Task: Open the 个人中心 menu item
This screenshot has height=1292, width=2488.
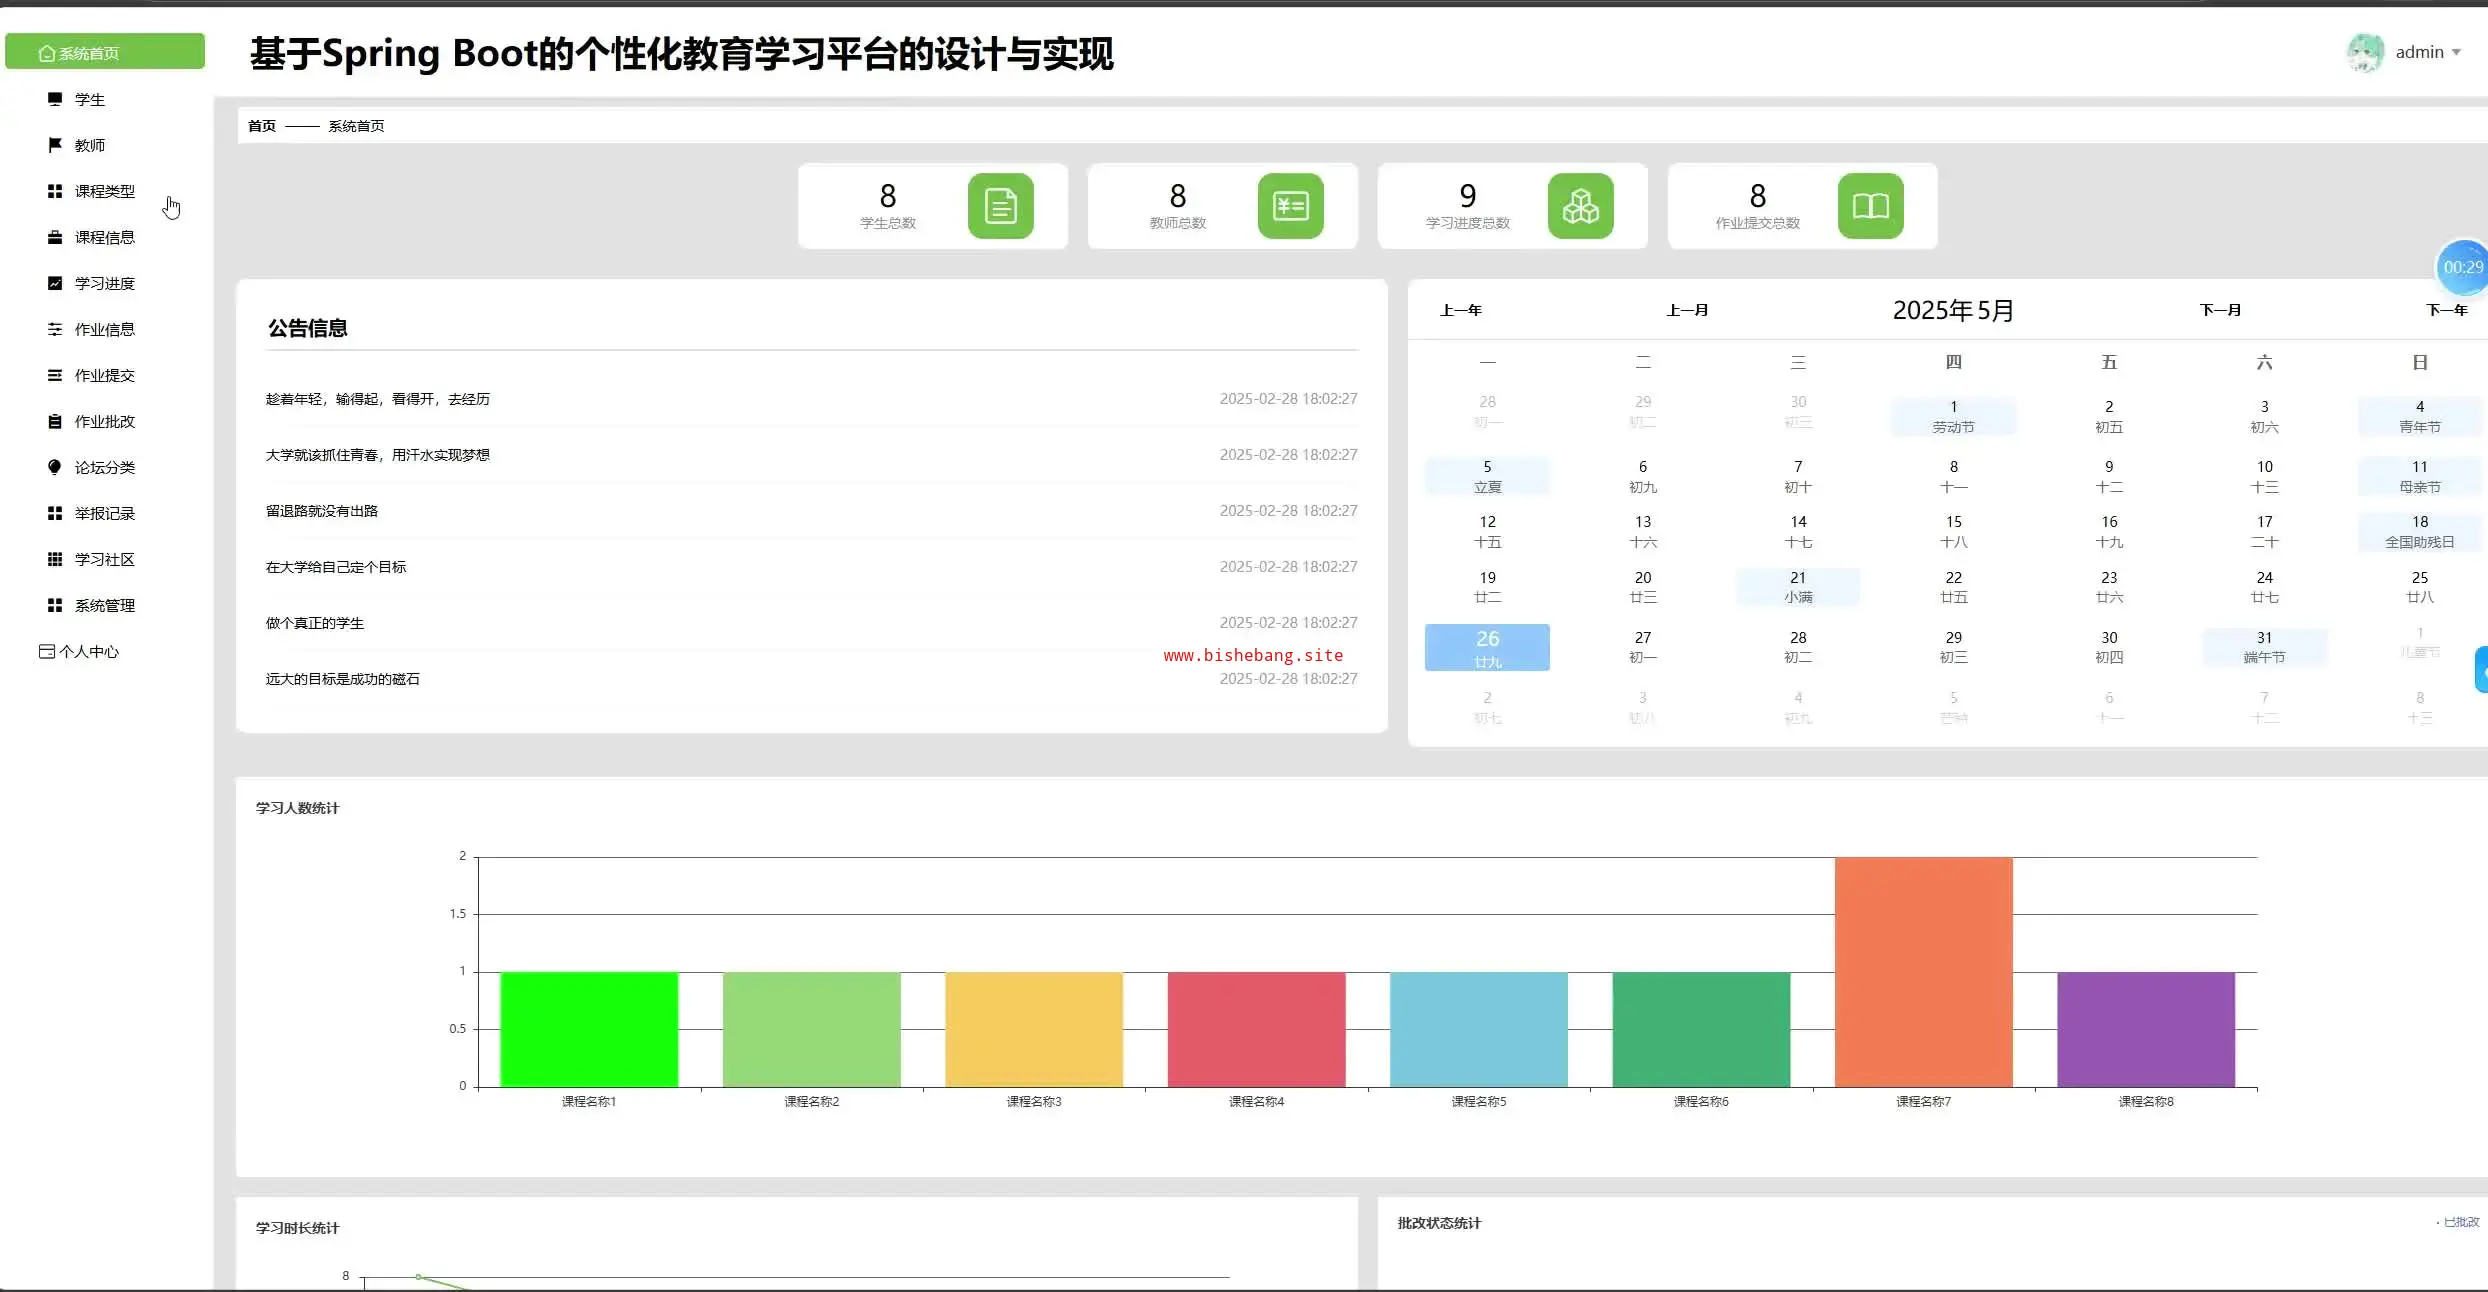Action: tap(88, 651)
